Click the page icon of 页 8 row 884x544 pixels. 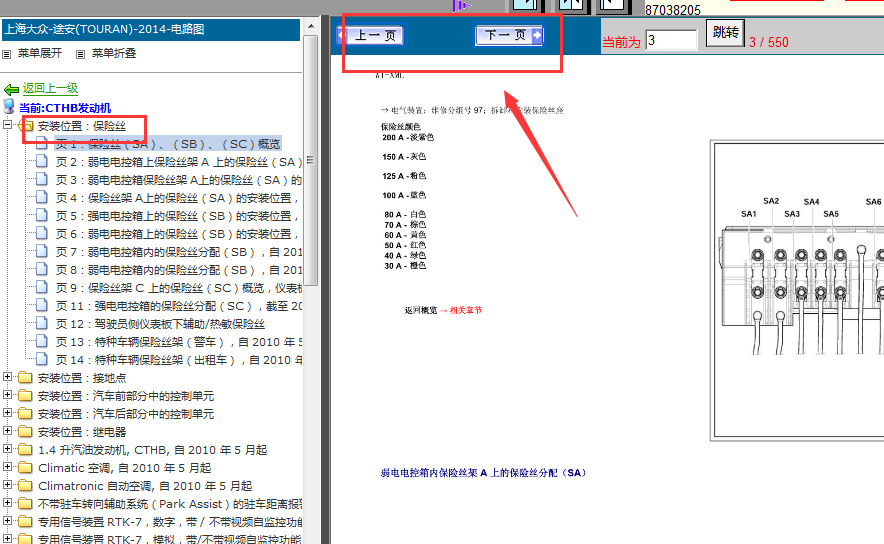pyautogui.click(x=42, y=269)
